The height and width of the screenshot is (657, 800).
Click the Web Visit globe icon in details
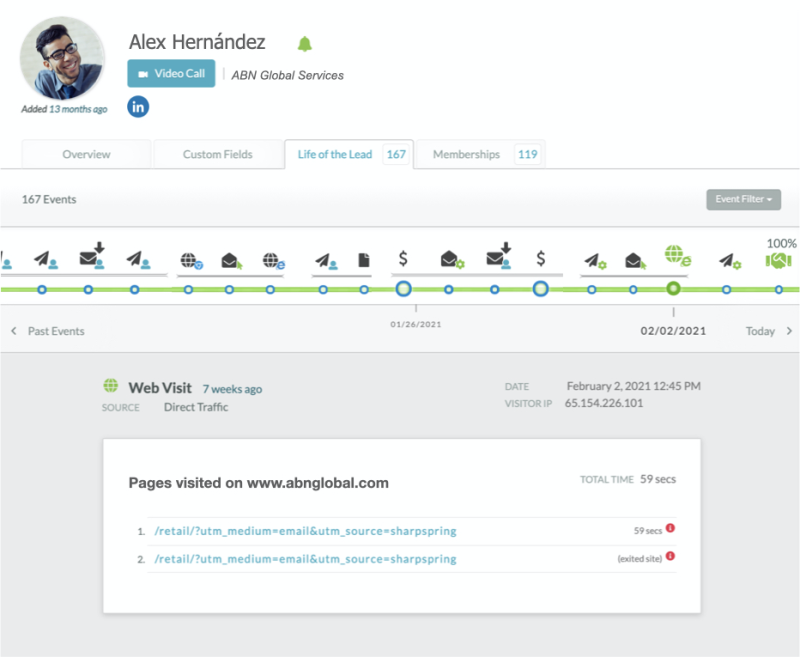click(x=111, y=386)
